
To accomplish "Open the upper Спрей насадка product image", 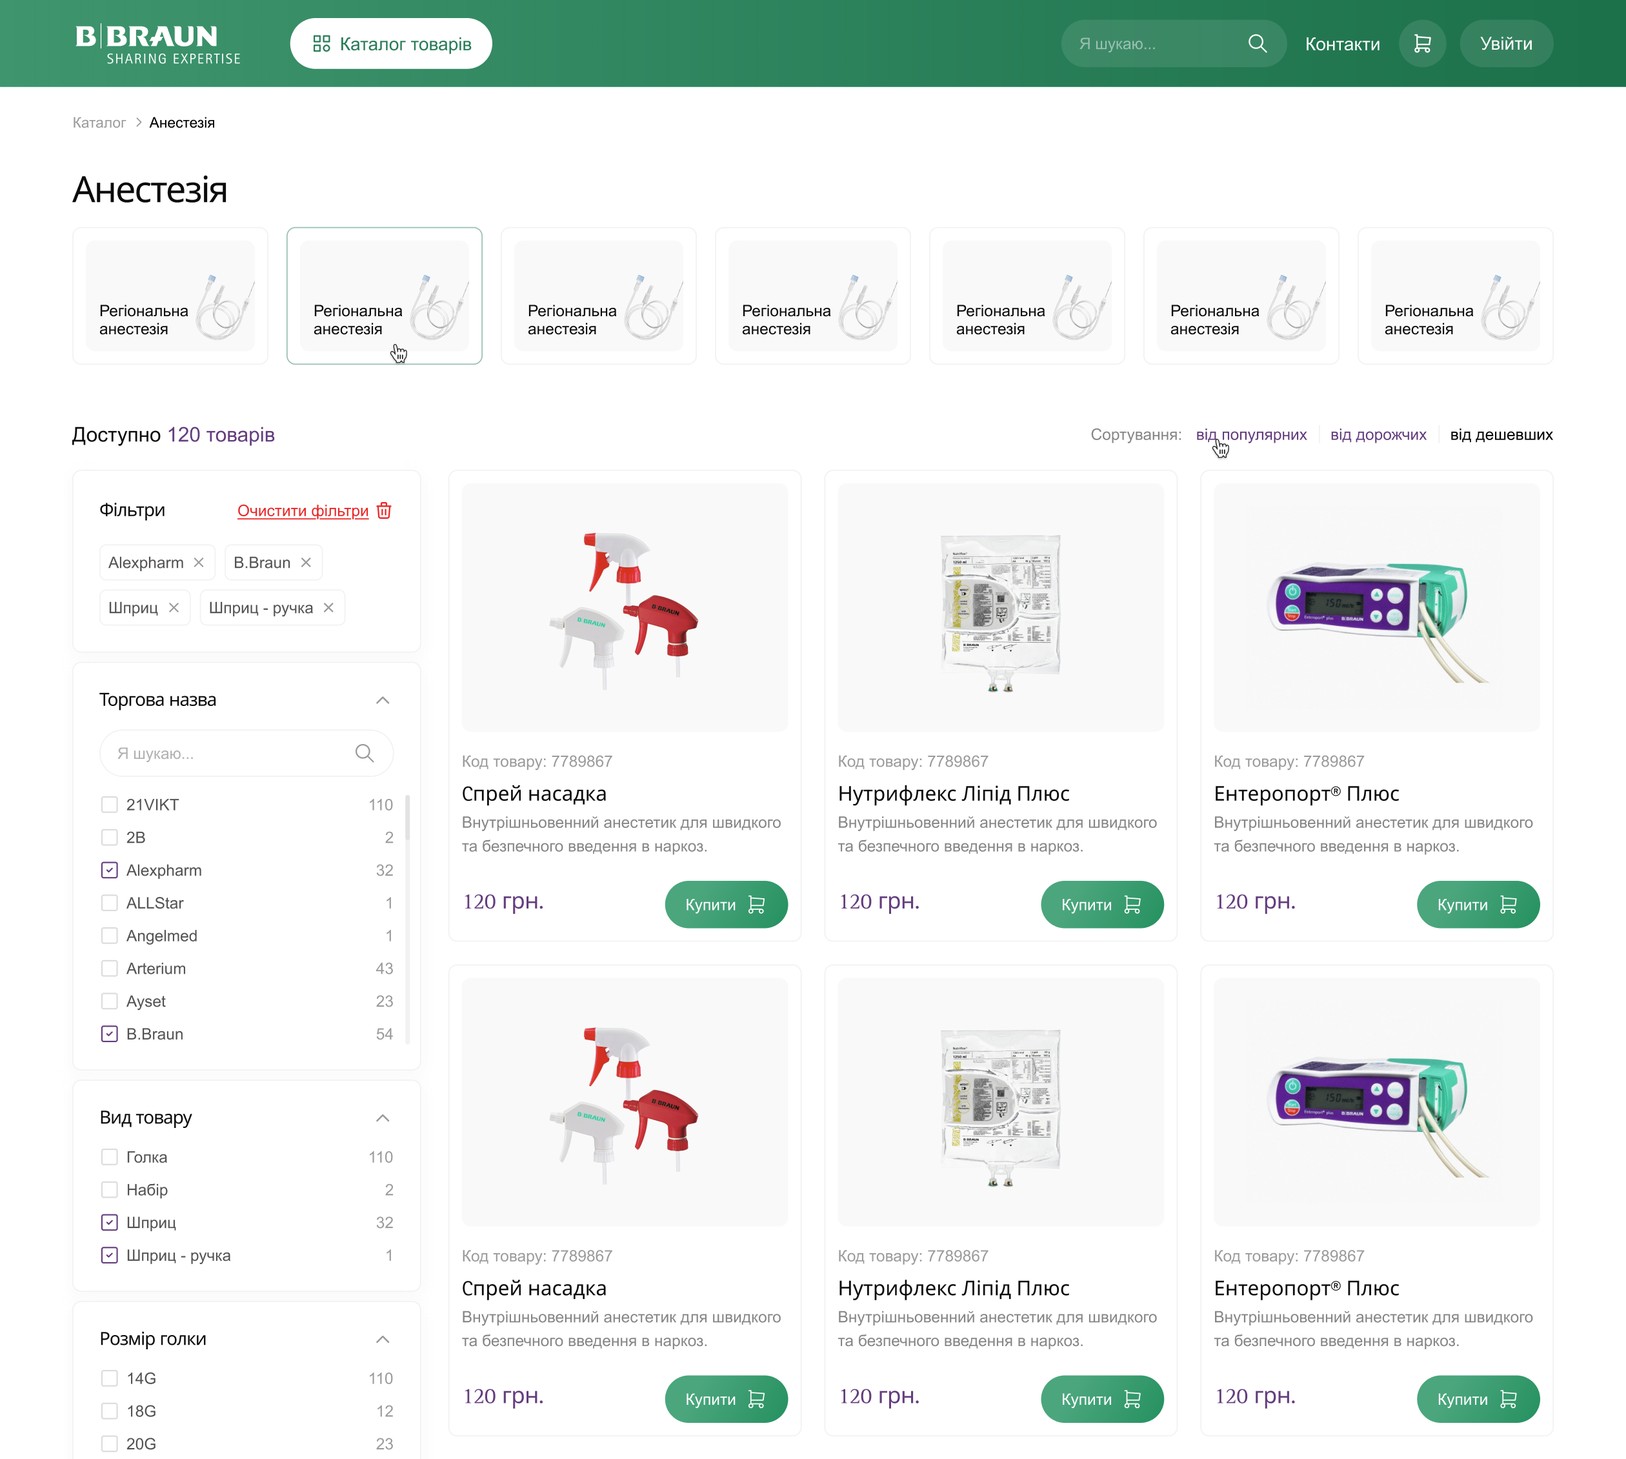I will pos(625,607).
